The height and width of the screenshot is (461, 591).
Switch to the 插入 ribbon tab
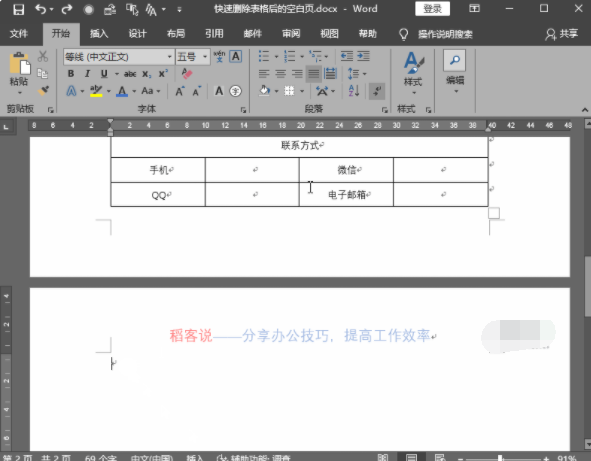coord(99,34)
